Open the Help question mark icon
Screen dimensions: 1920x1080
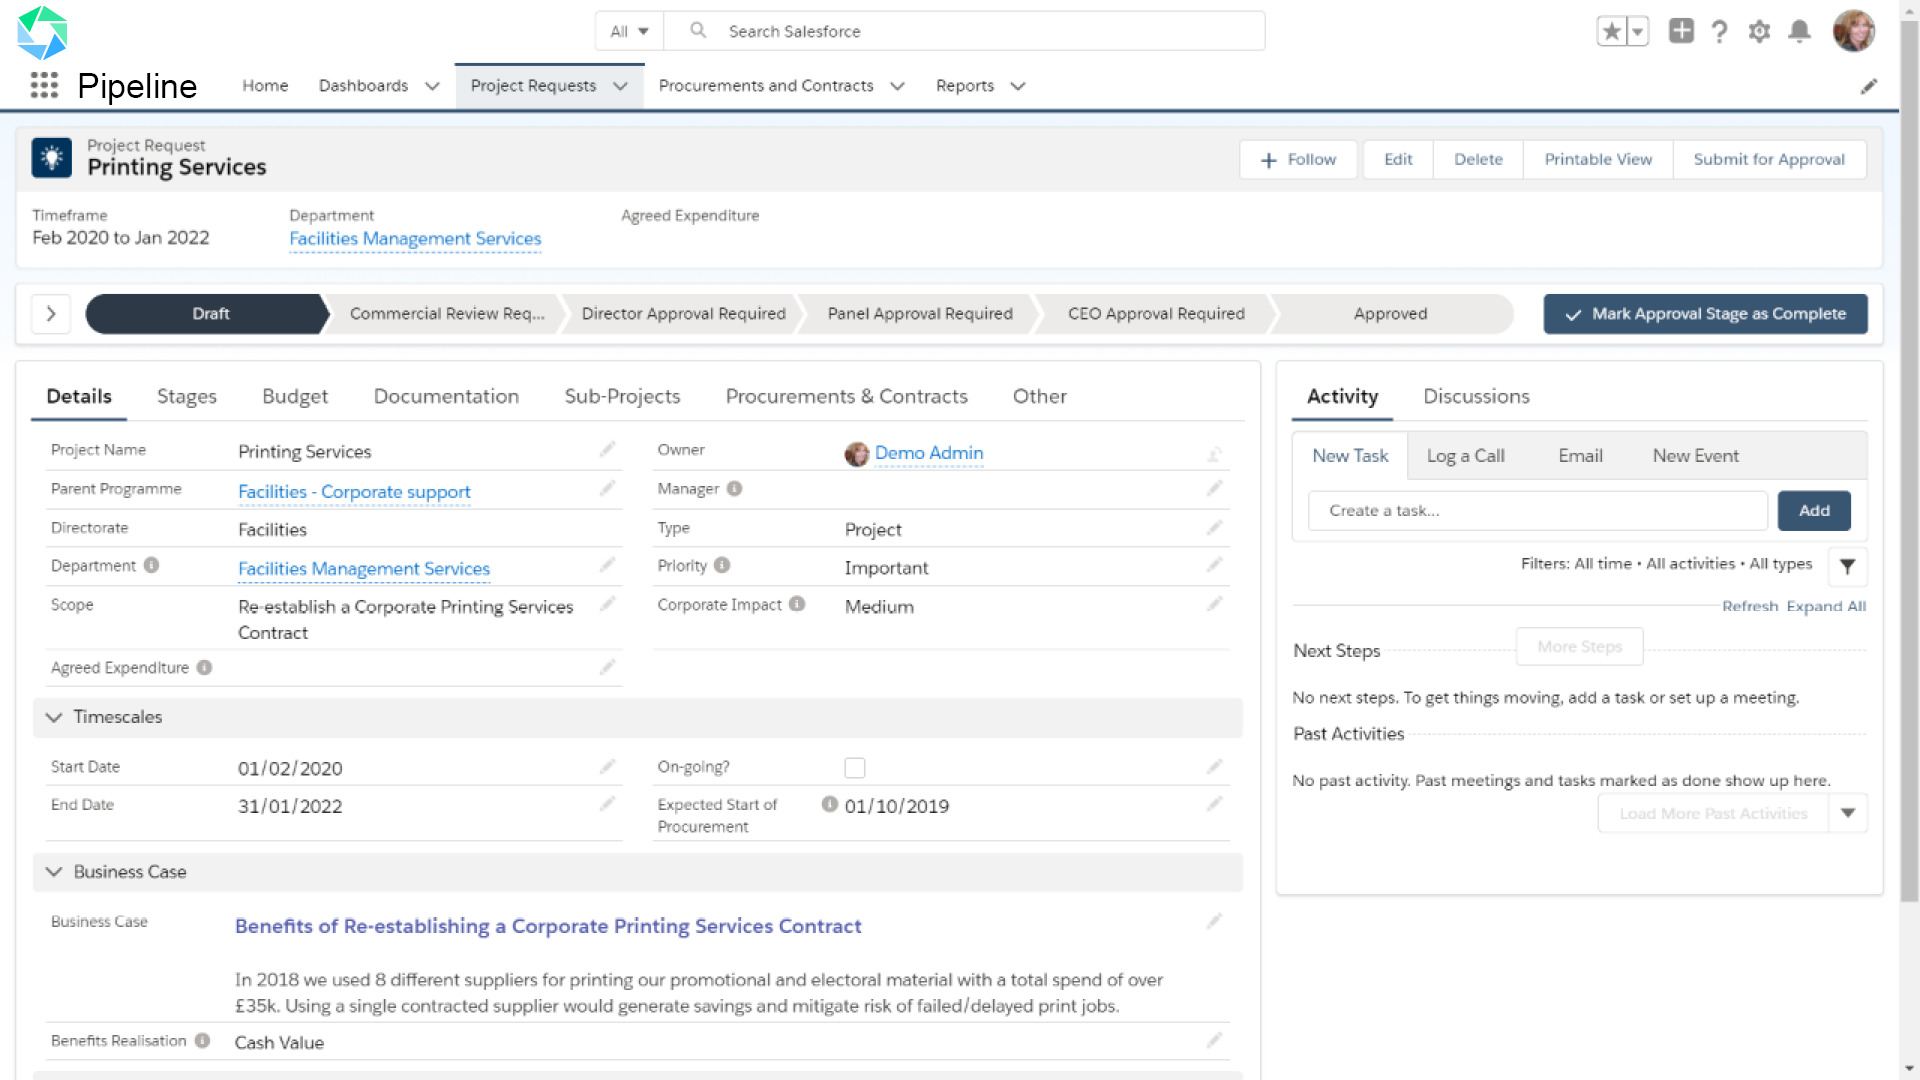(1719, 31)
